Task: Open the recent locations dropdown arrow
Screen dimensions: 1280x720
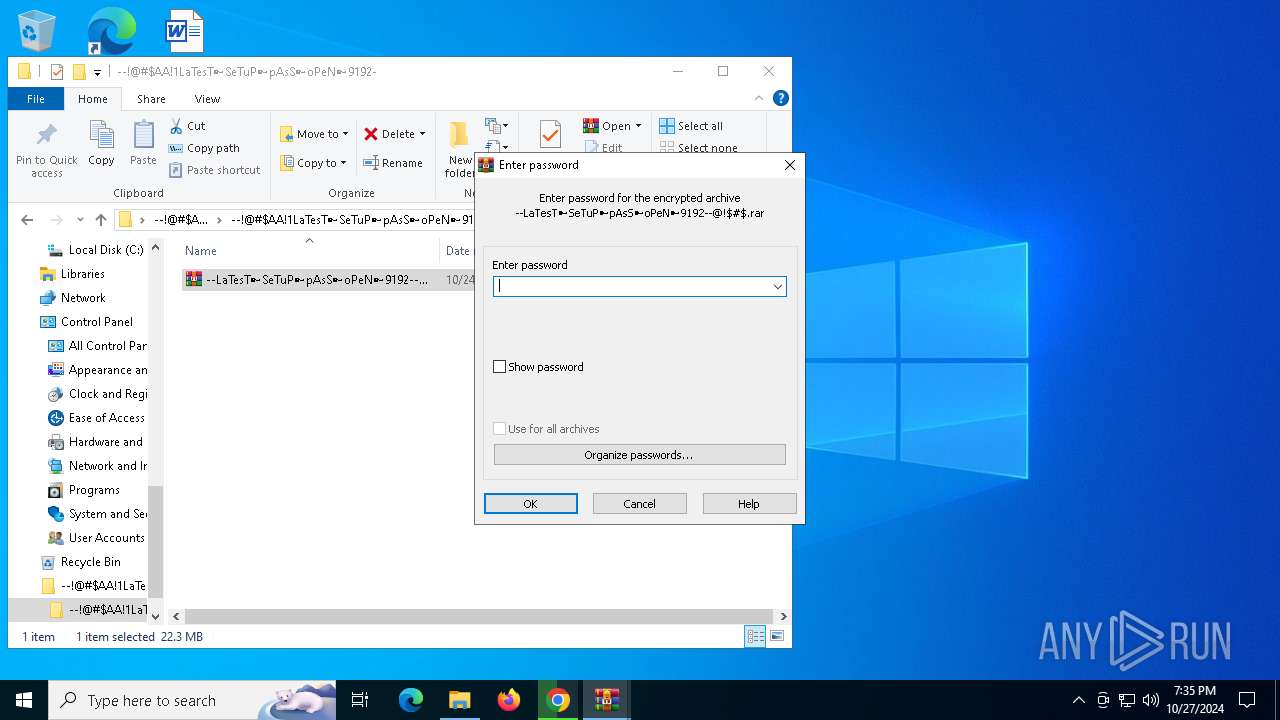Action: pyautogui.click(x=78, y=220)
